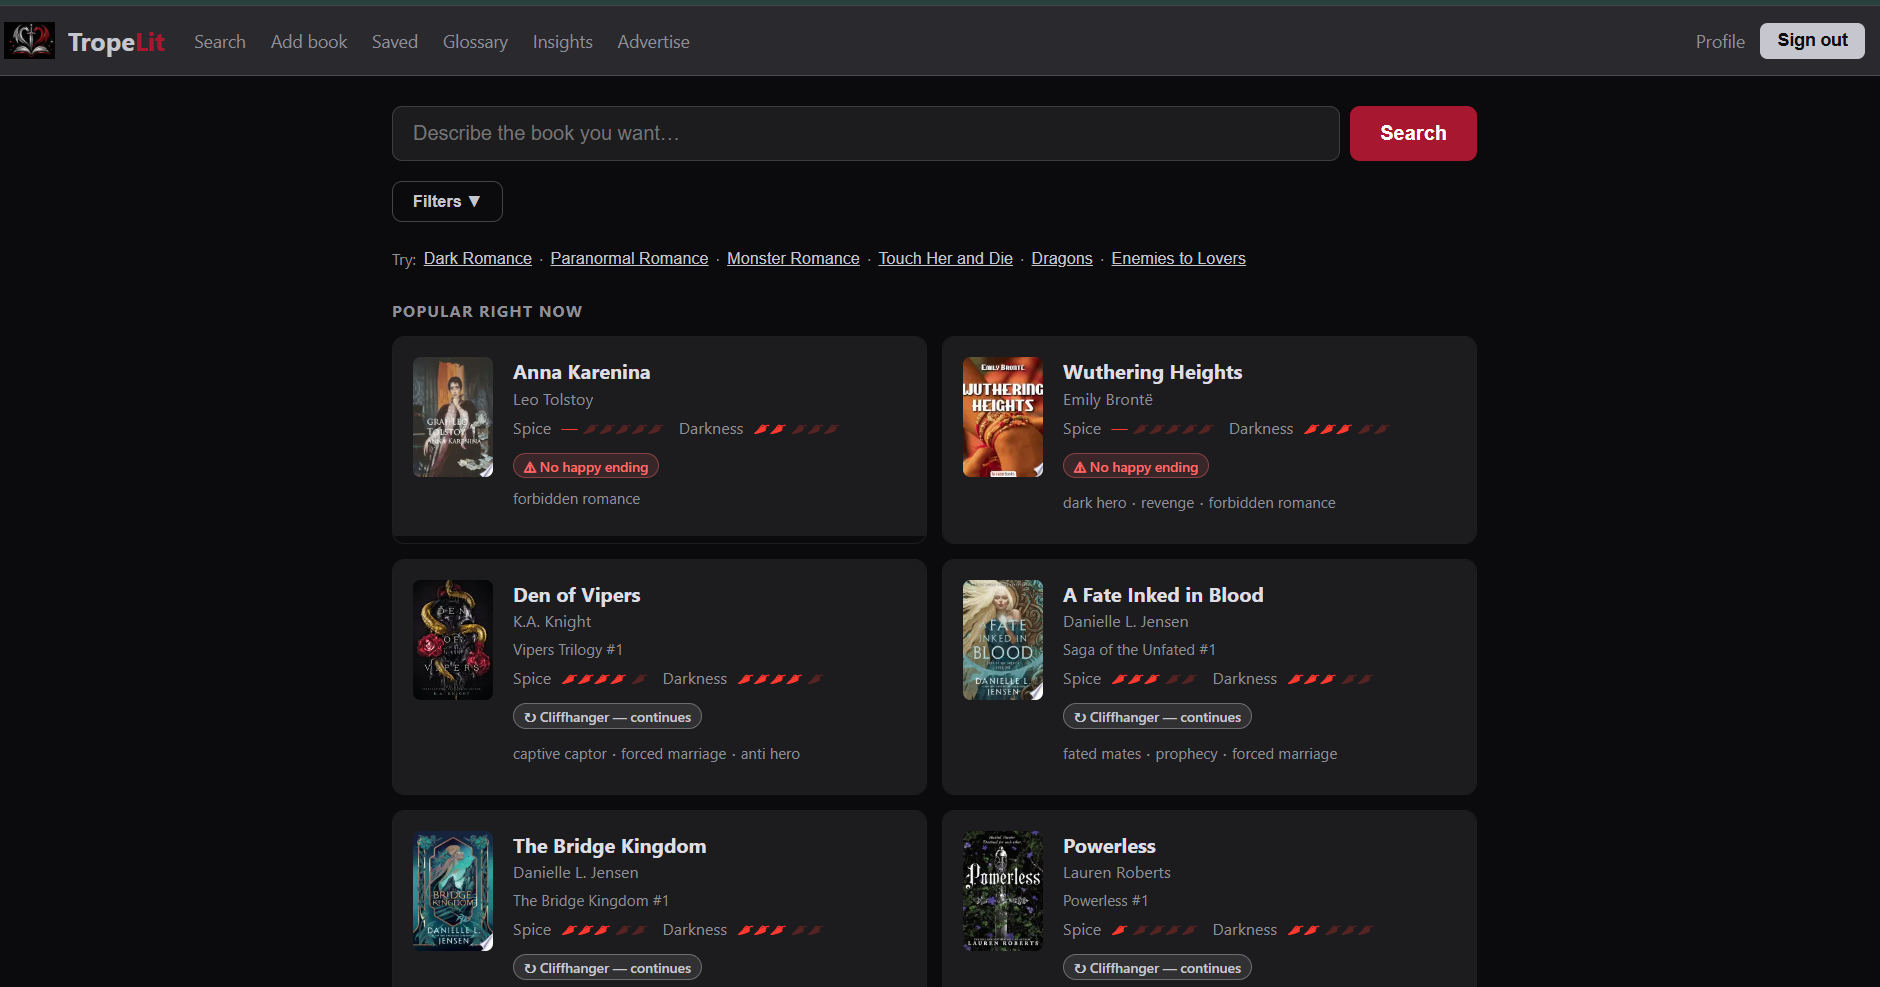Open the Advertise page
Viewport: 1880px width, 987px height.
click(653, 42)
